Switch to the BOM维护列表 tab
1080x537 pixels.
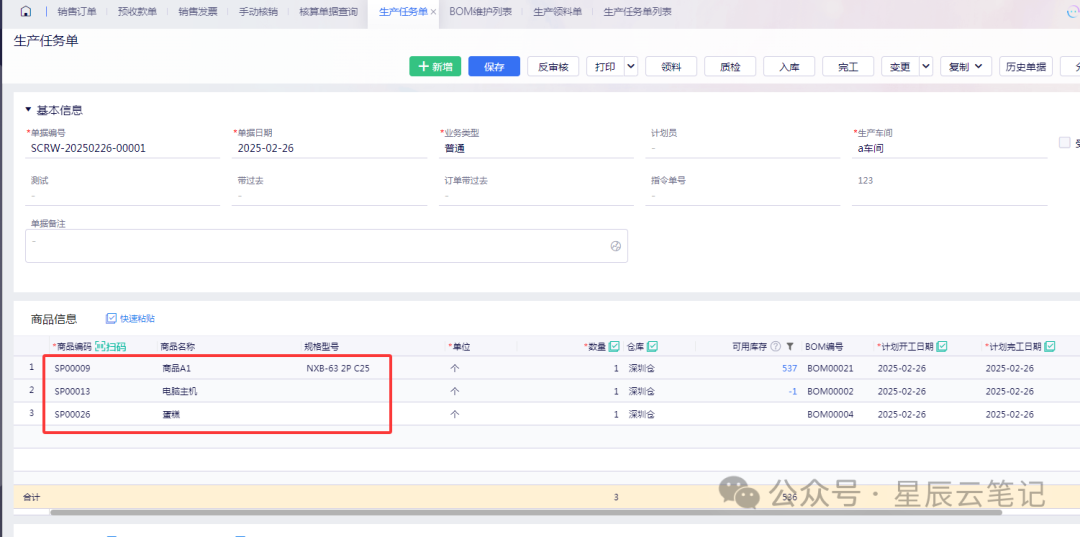[x=480, y=12]
